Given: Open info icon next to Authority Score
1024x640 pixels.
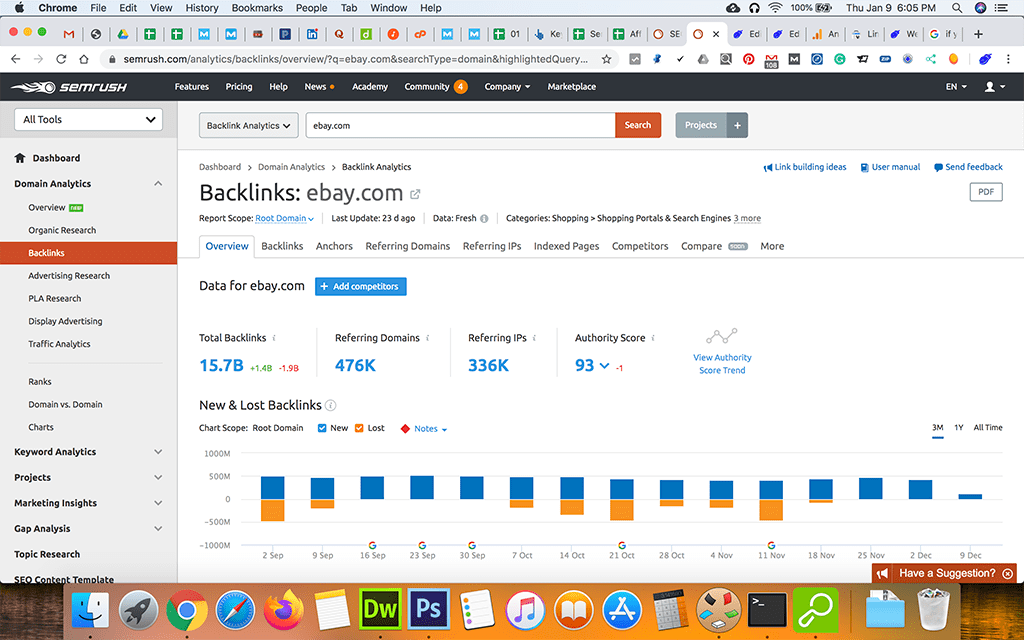Looking at the screenshot, I should point(653,338).
